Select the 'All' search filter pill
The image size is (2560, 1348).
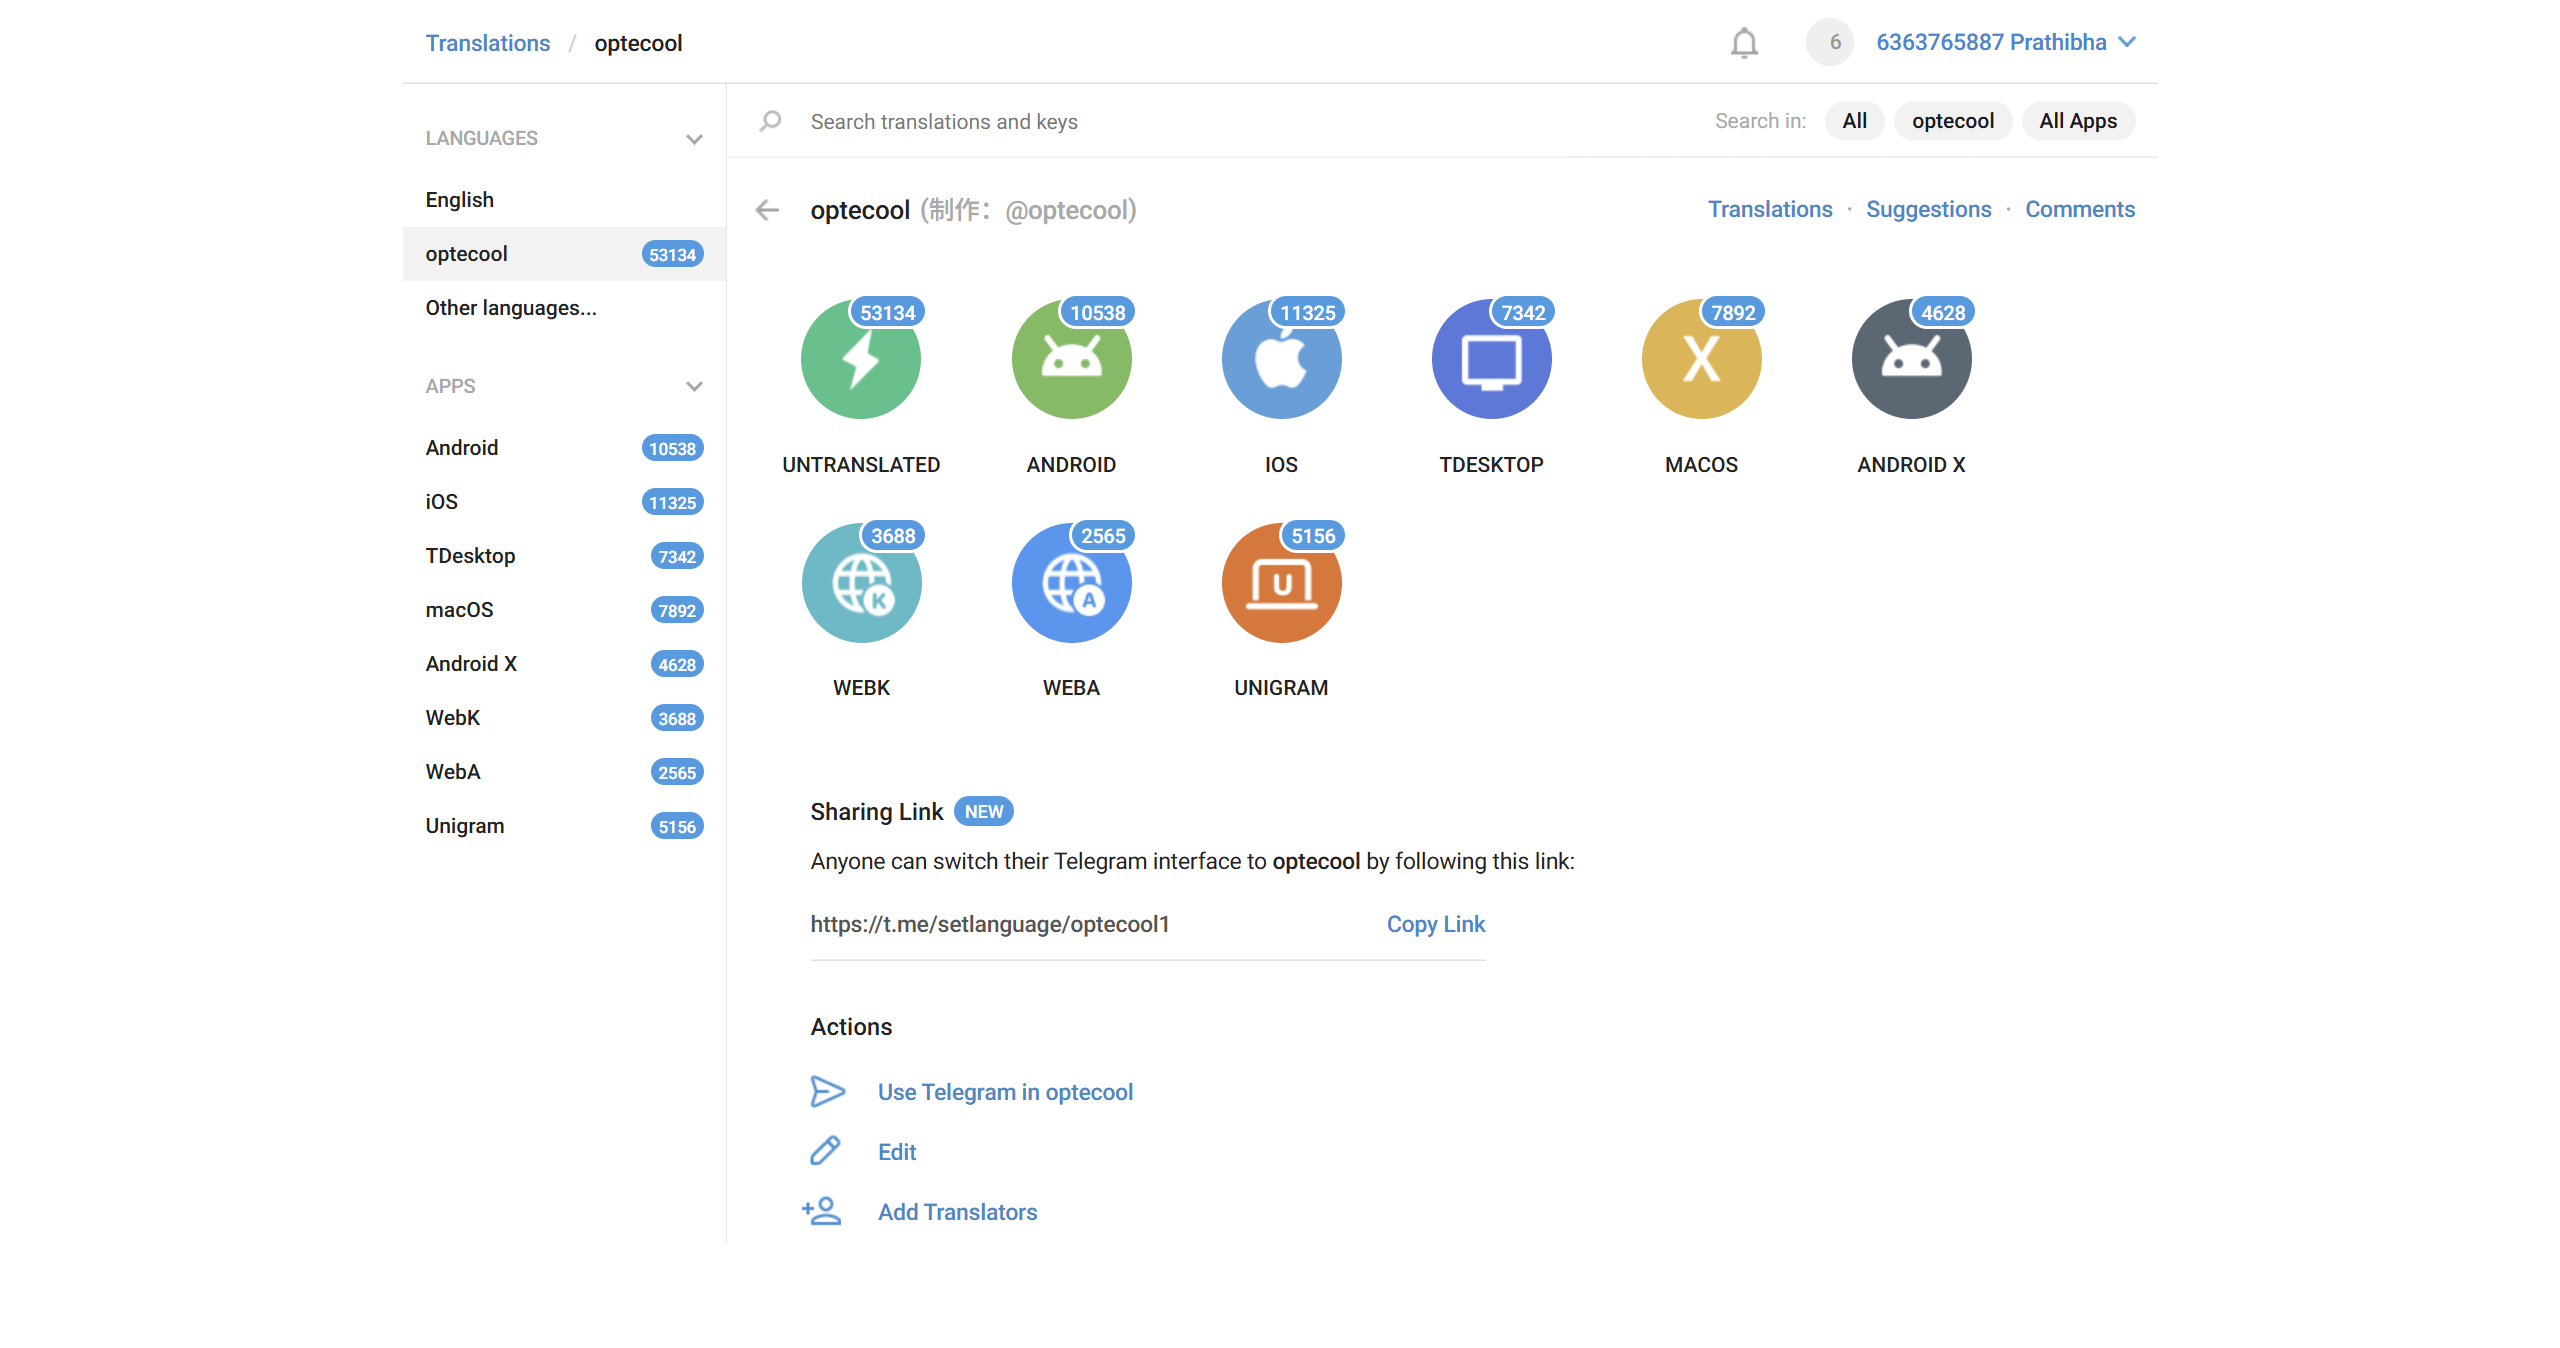[1854, 121]
